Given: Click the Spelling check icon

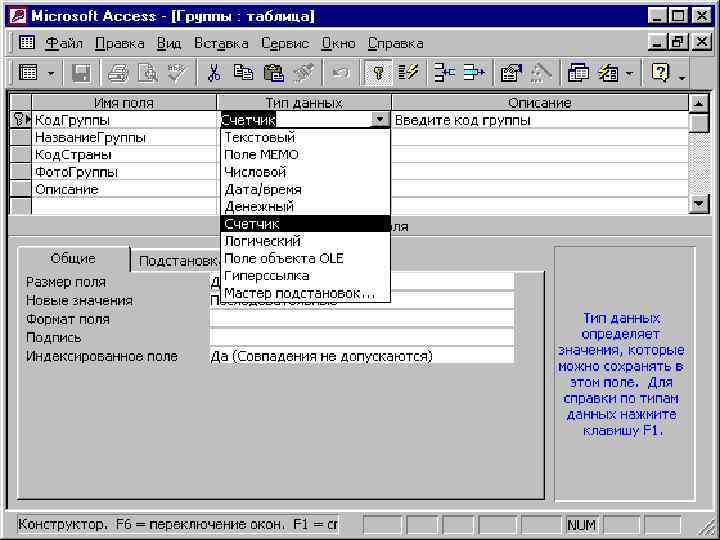Looking at the screenshot, I should [178, 73].
